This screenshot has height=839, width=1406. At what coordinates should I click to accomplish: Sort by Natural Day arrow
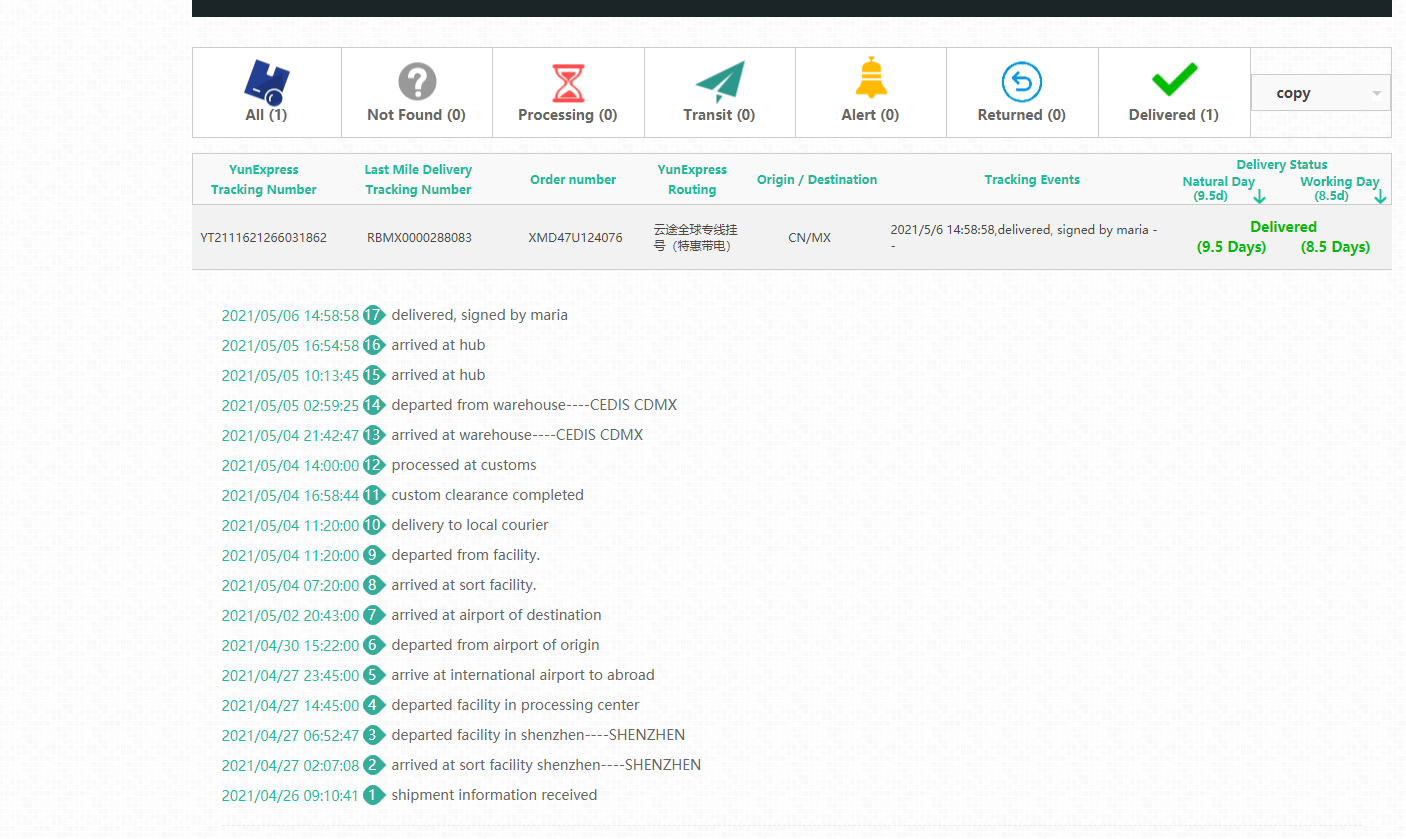[1259, 196]
